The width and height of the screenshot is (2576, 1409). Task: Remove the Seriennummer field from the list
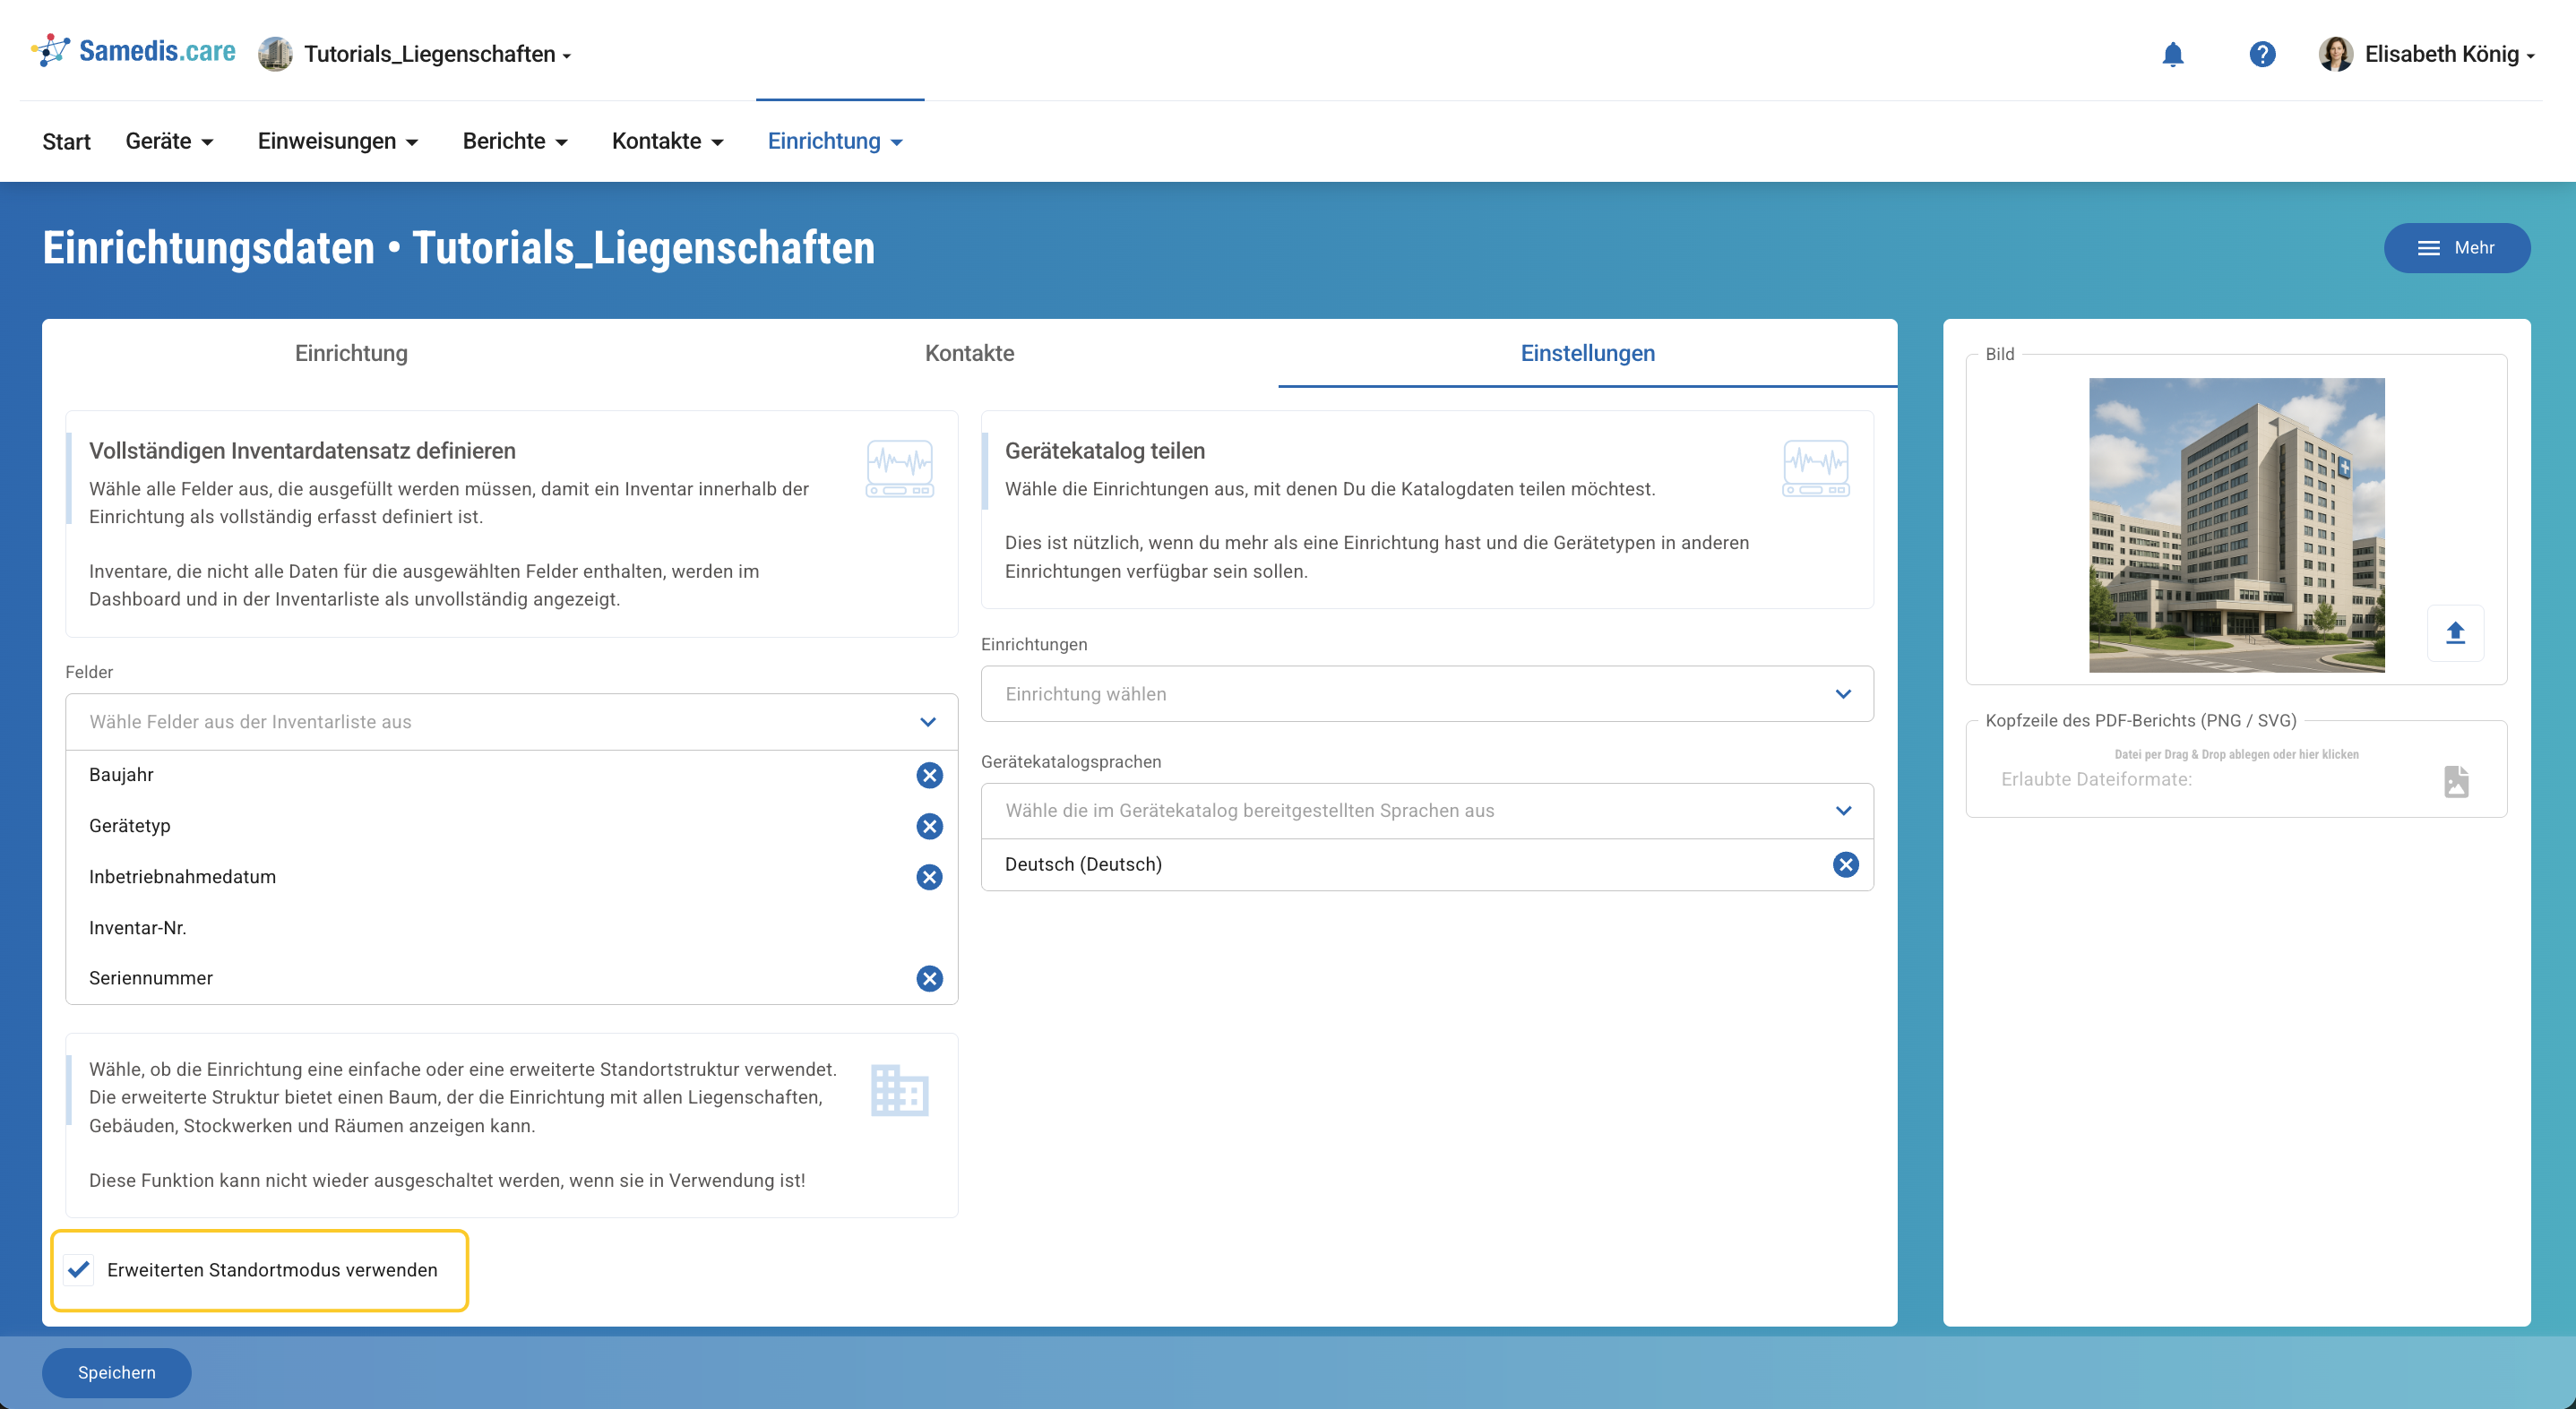point(929,979)
